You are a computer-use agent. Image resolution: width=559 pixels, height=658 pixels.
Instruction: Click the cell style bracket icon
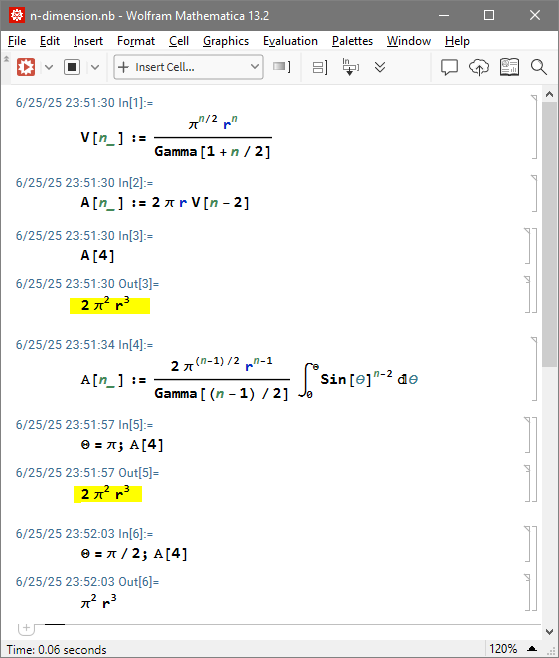pyautogui.click(x=281, y=67)
